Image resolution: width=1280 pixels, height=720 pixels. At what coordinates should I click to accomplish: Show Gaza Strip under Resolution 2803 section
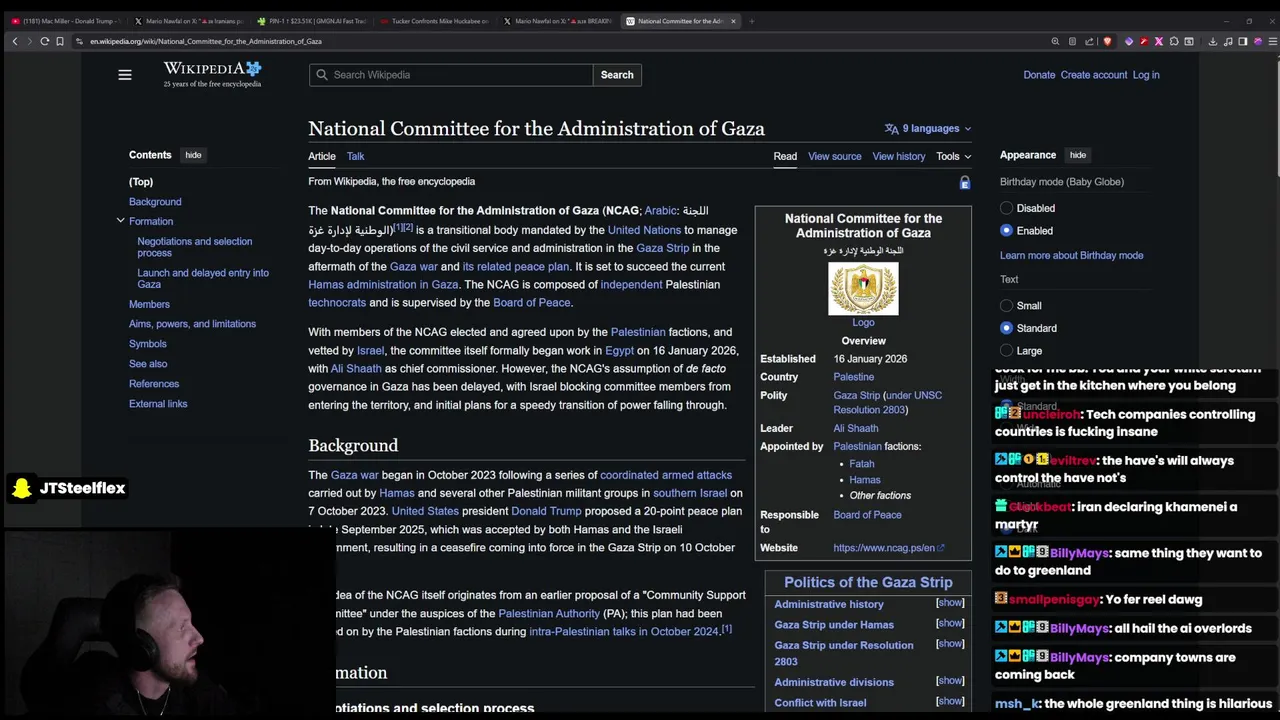pyautogui.click(x=949, y=644)
